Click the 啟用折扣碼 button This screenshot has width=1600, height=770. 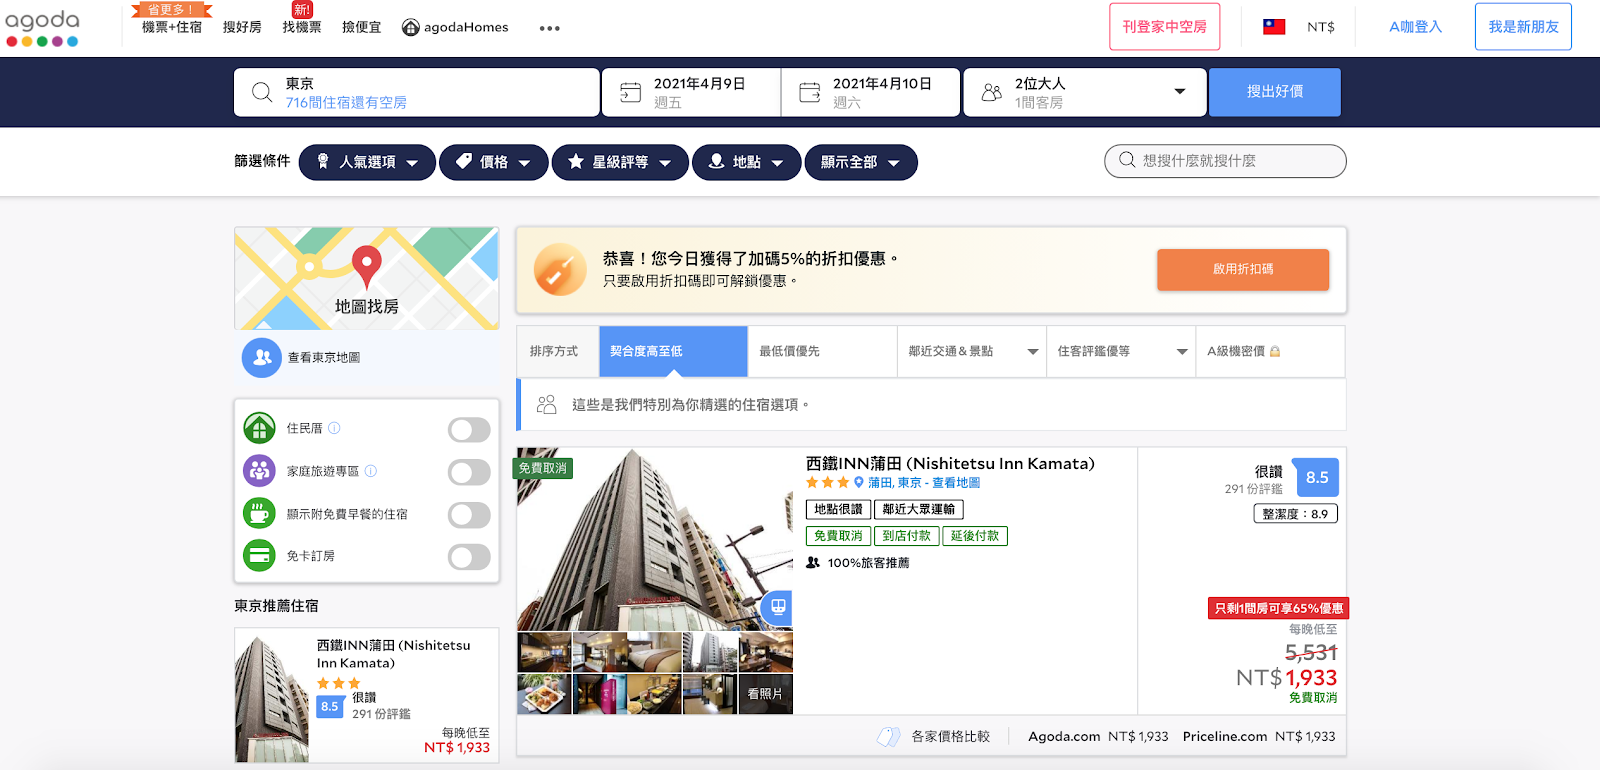(1243, 270)
